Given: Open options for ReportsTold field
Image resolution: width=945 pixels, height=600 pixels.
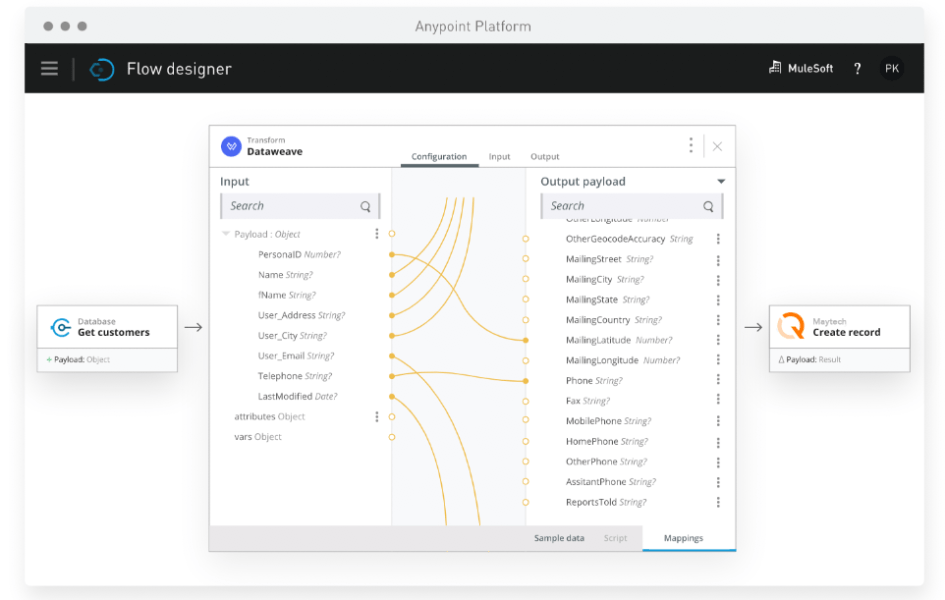Looking at the screenshot, I should (x=718, y=502).
